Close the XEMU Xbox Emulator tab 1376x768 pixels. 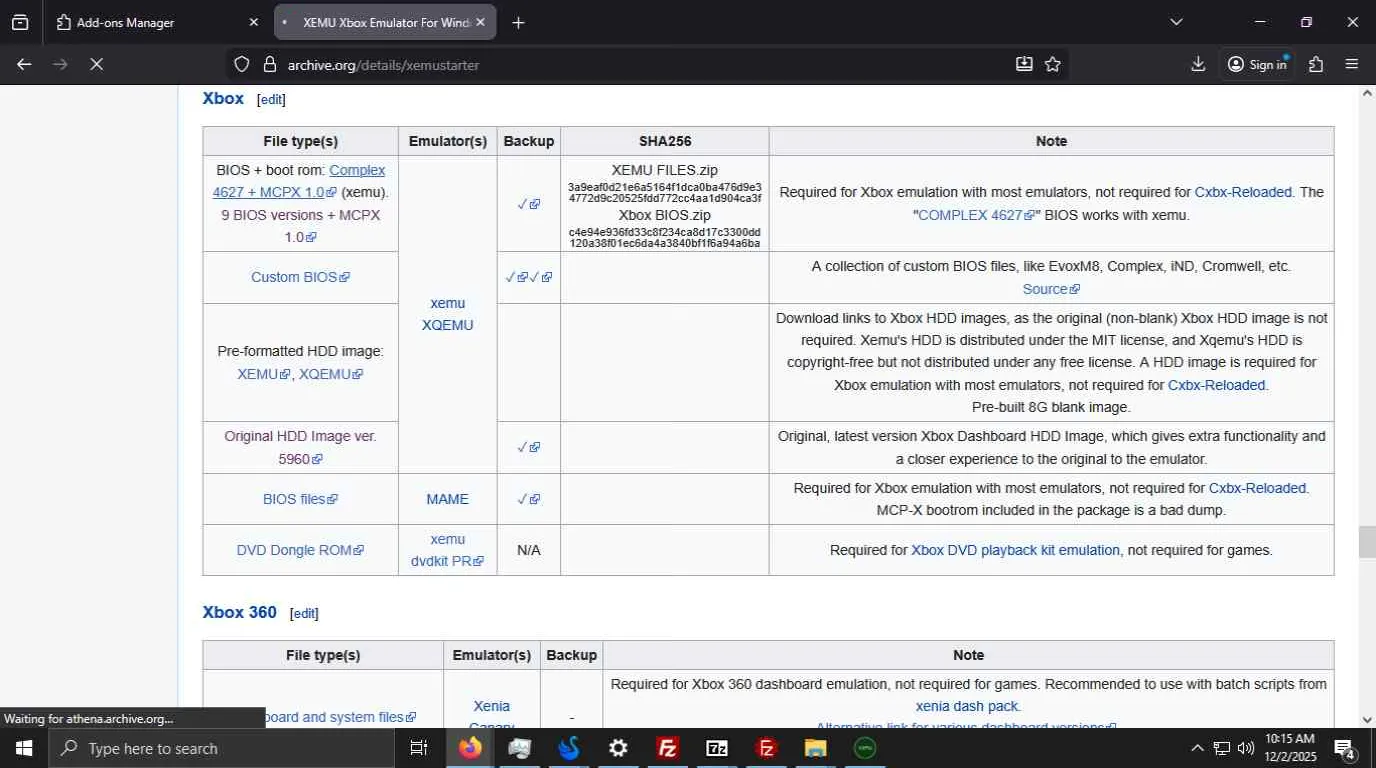(x=480, y=22)
